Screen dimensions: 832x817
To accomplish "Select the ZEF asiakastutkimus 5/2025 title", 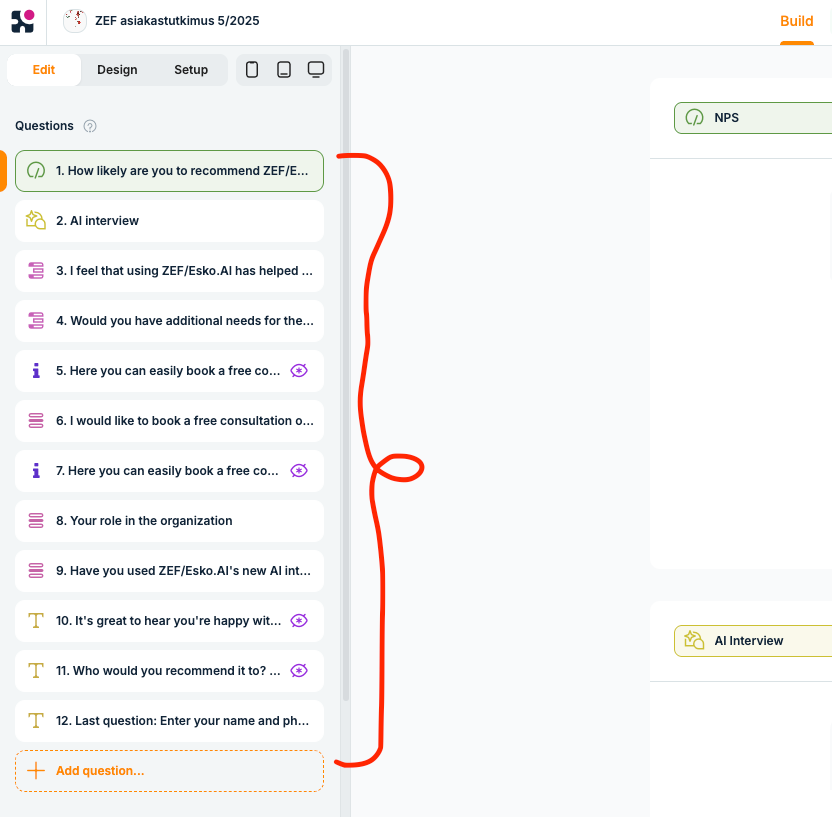I will (x=177, y=21).
